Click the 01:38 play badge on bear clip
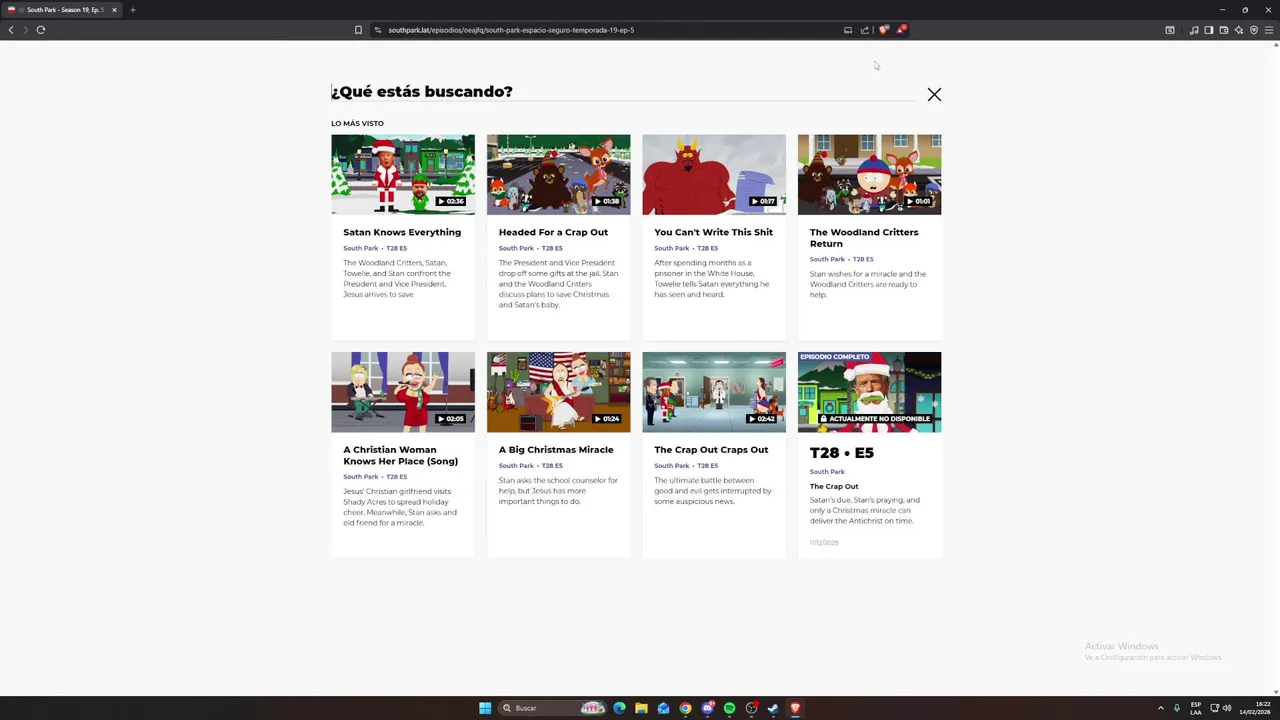This screenshot has height=720, width=1280. [x=607, y=201]
